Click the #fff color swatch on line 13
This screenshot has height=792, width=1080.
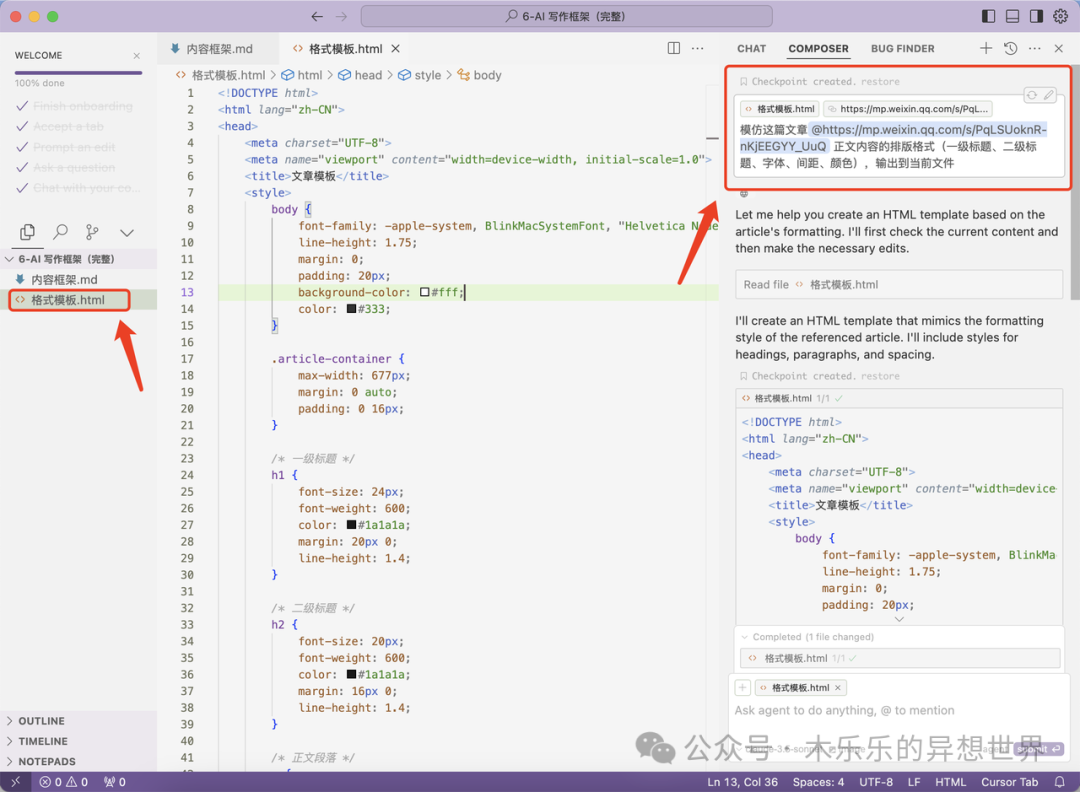[425, 292]
